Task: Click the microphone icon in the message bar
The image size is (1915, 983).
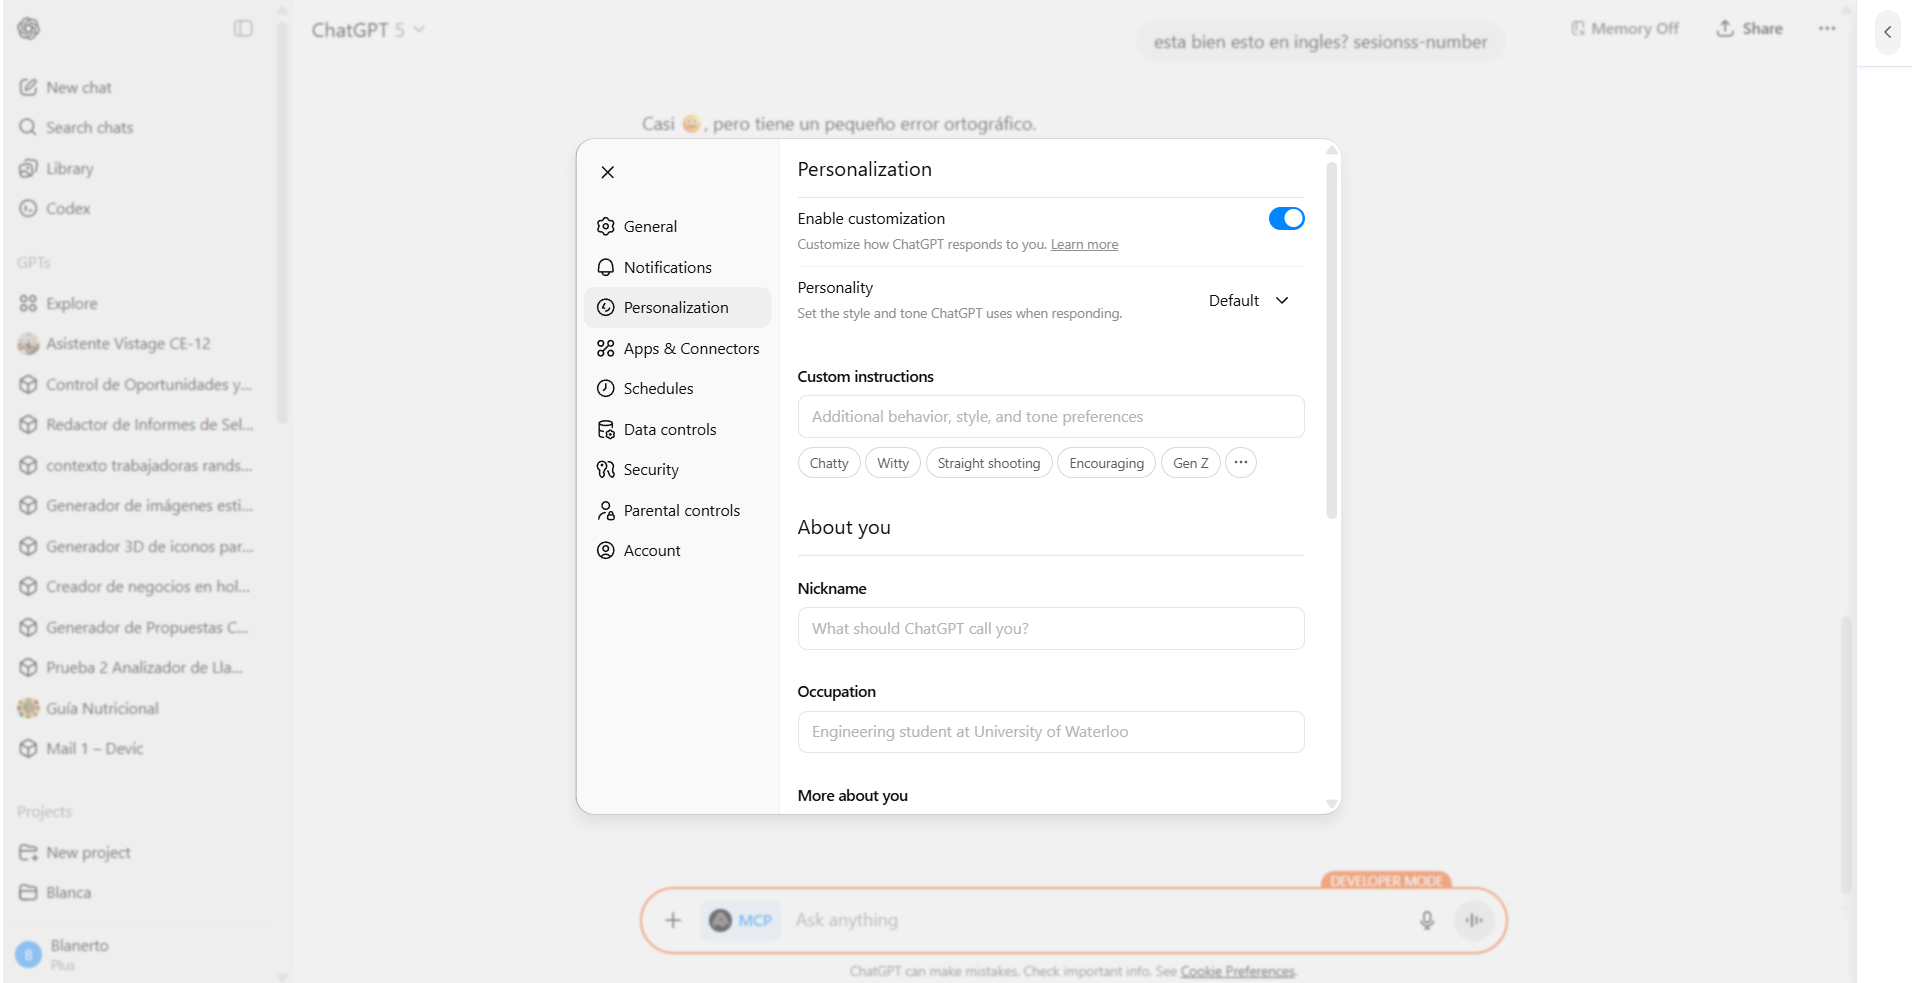Action: [1427, 920]
